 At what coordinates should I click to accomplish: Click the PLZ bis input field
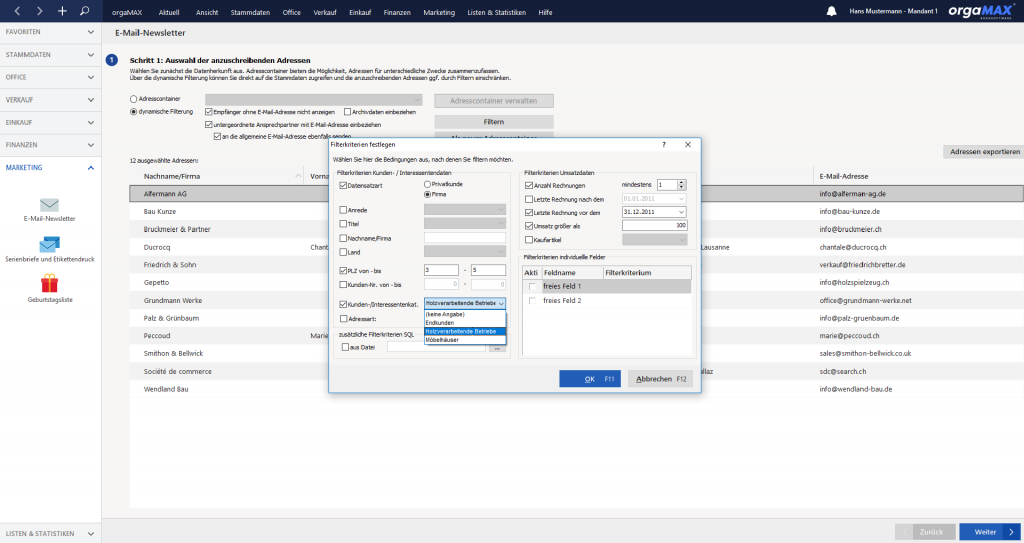tap(488, 270)
